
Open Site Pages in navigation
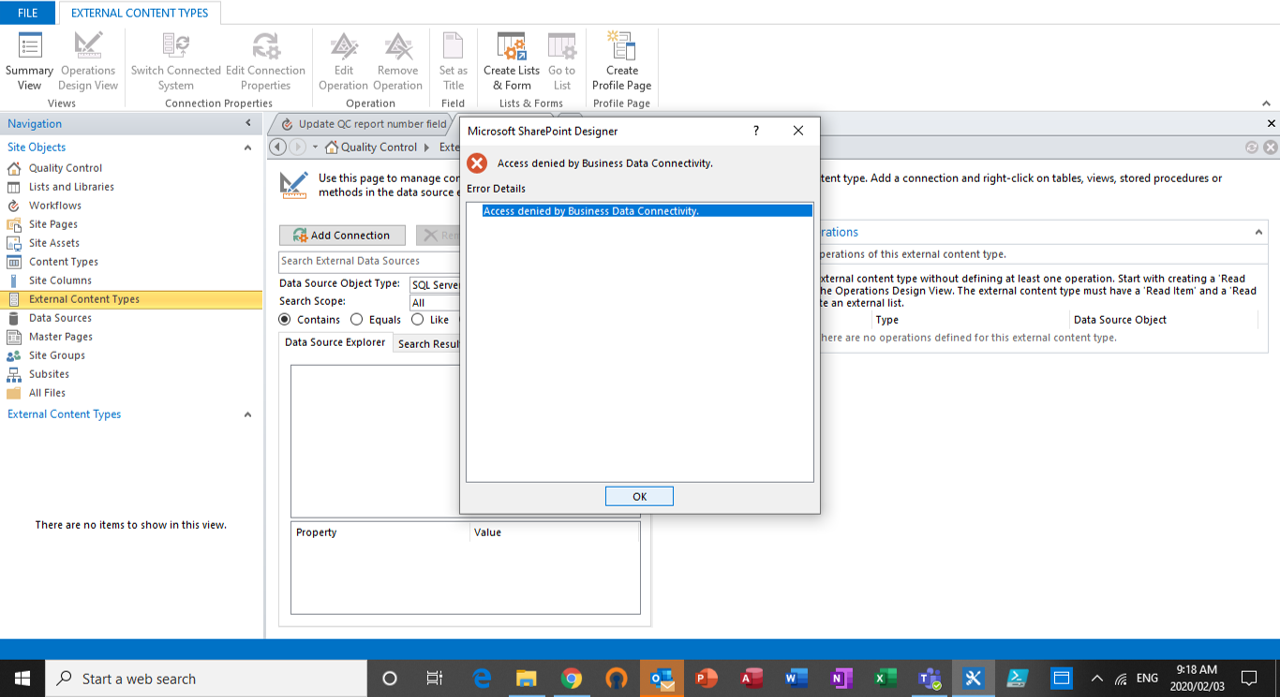point(53,224)
